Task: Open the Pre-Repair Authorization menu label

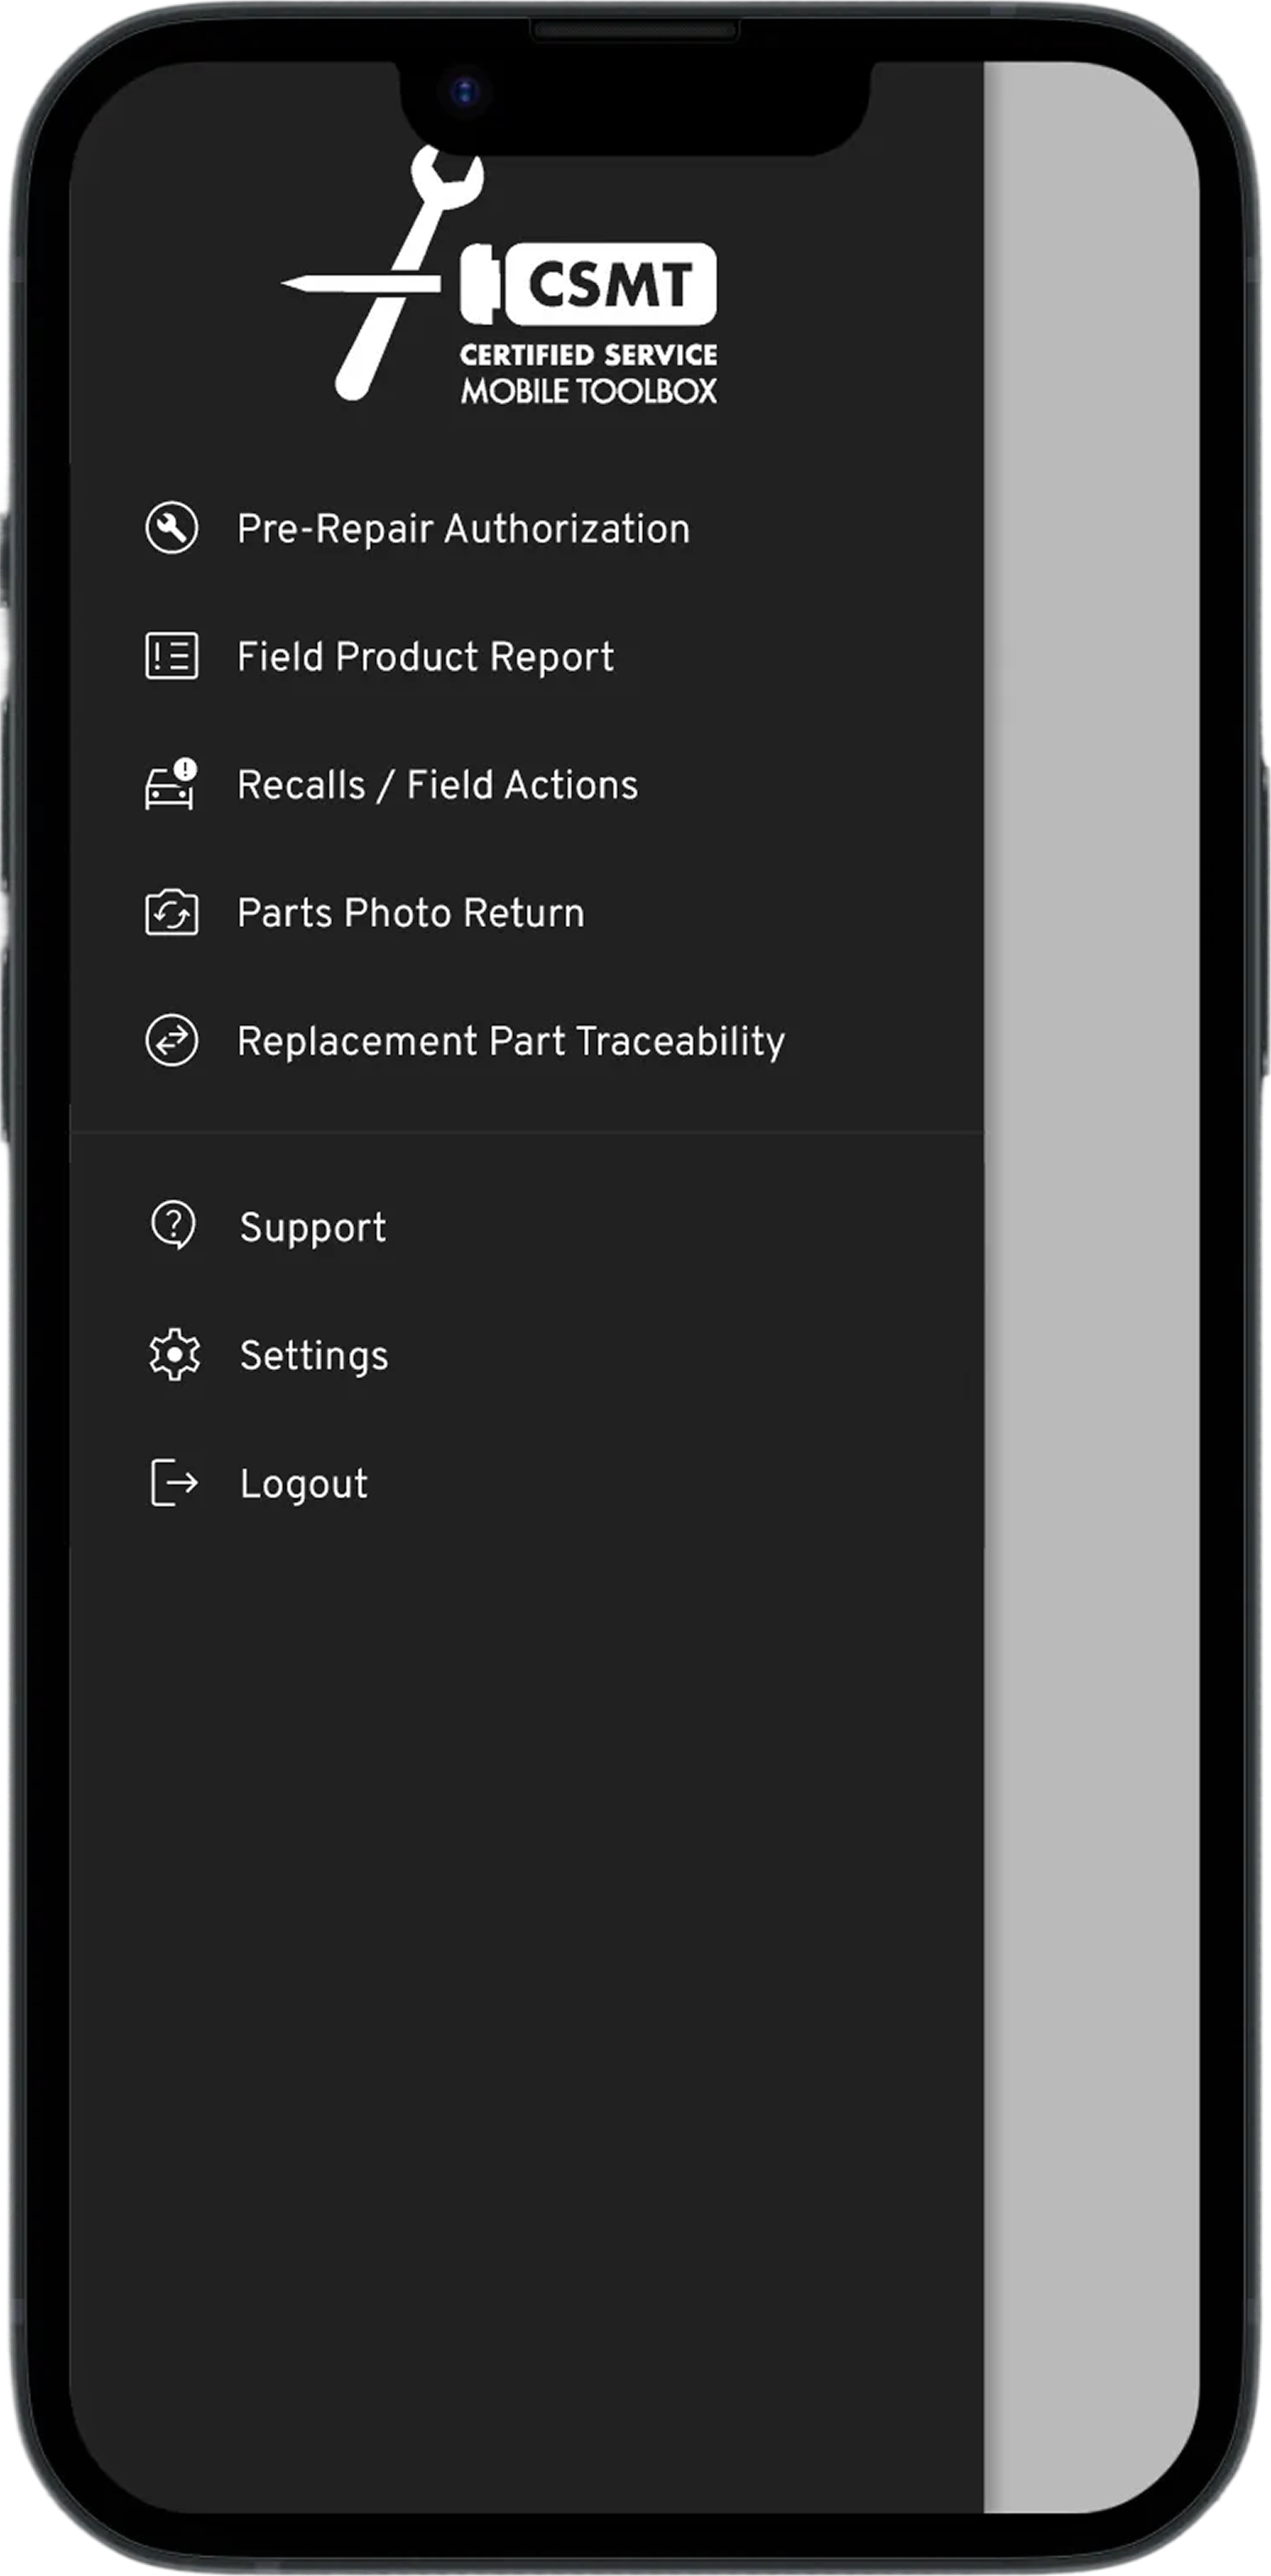Action: 463,529
